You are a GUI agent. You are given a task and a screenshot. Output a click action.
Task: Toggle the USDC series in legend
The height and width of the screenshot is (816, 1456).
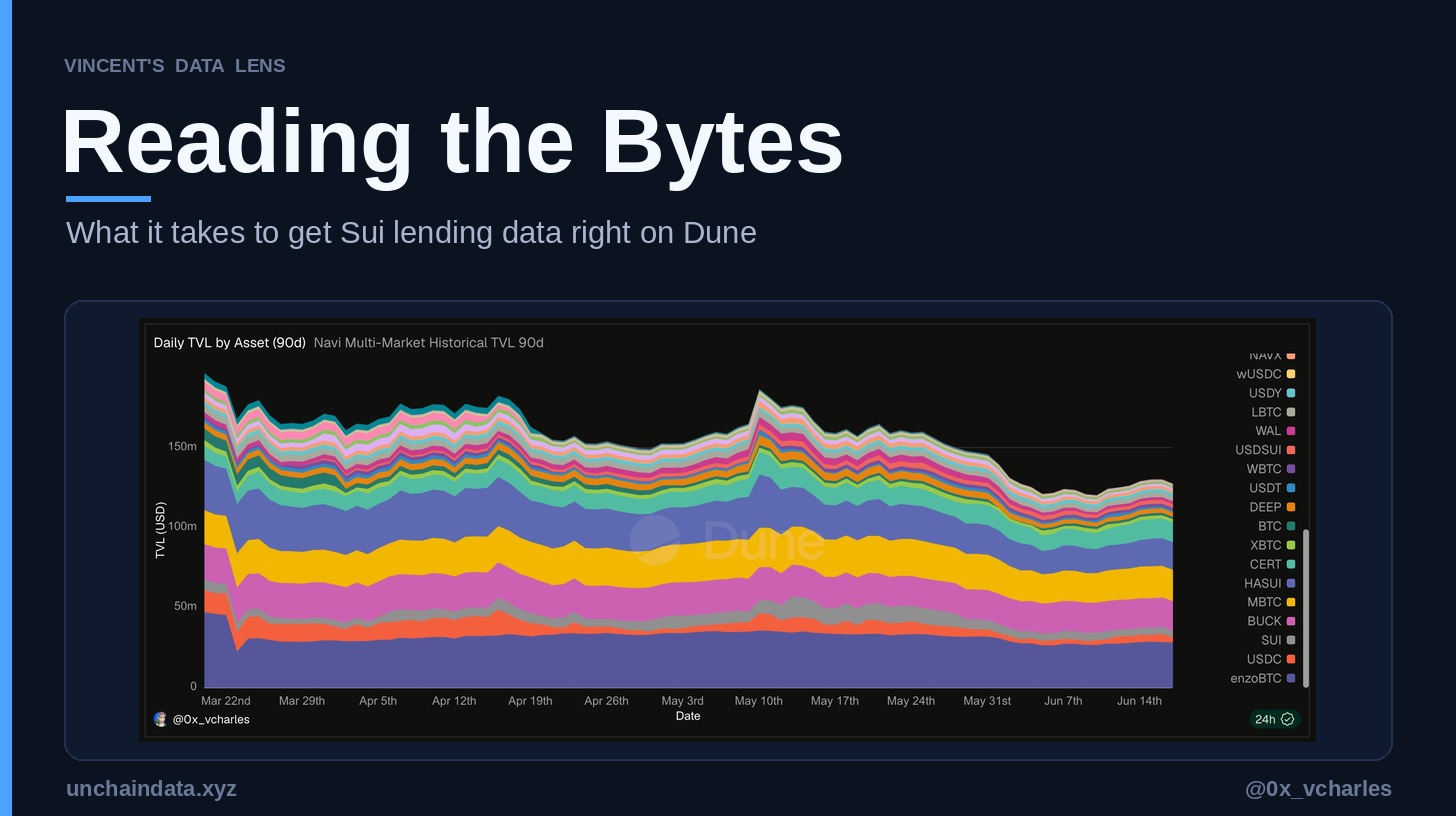[x=1271, y=659]
